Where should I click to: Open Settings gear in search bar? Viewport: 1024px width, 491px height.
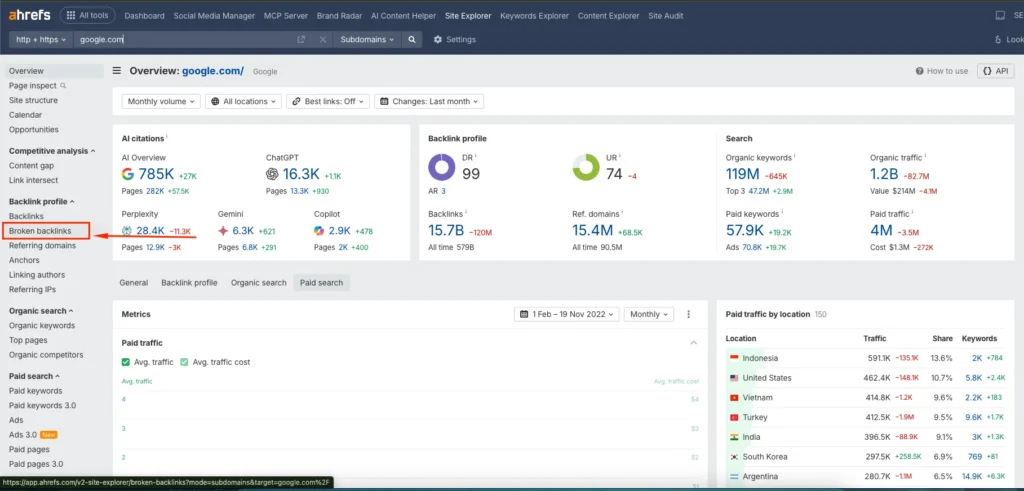pos(455,40)
